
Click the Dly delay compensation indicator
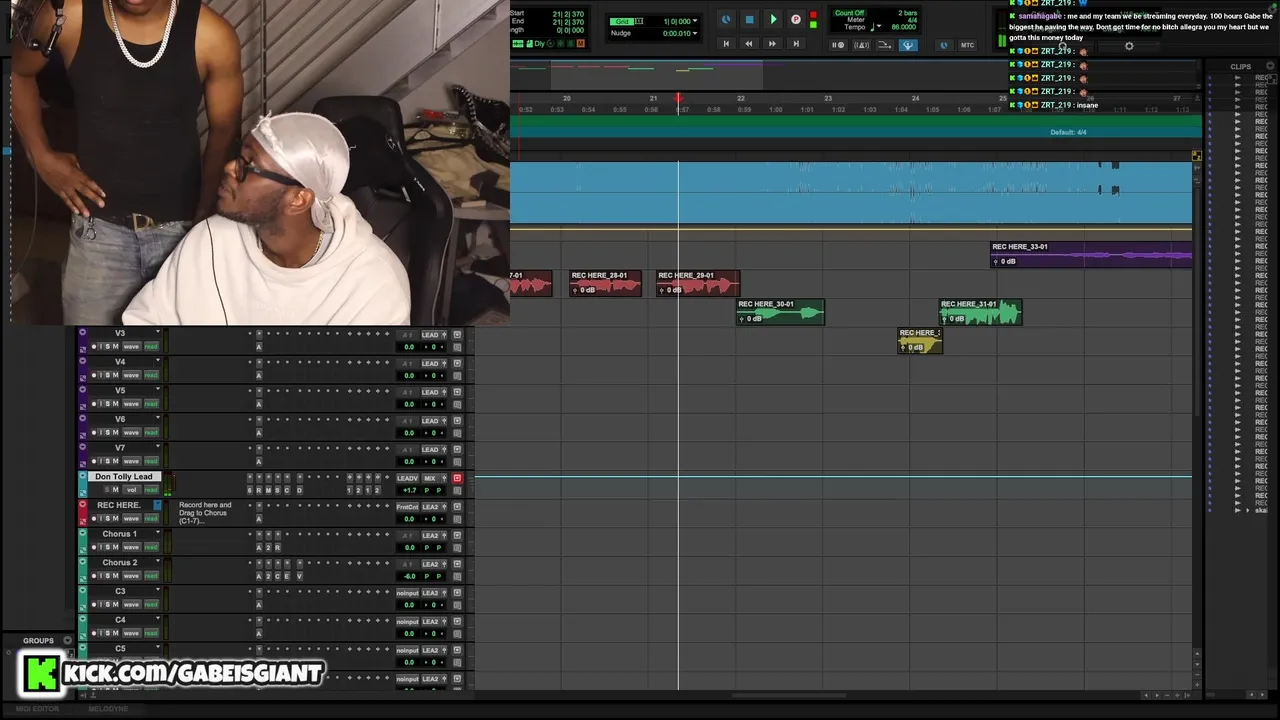pos(538,44)
